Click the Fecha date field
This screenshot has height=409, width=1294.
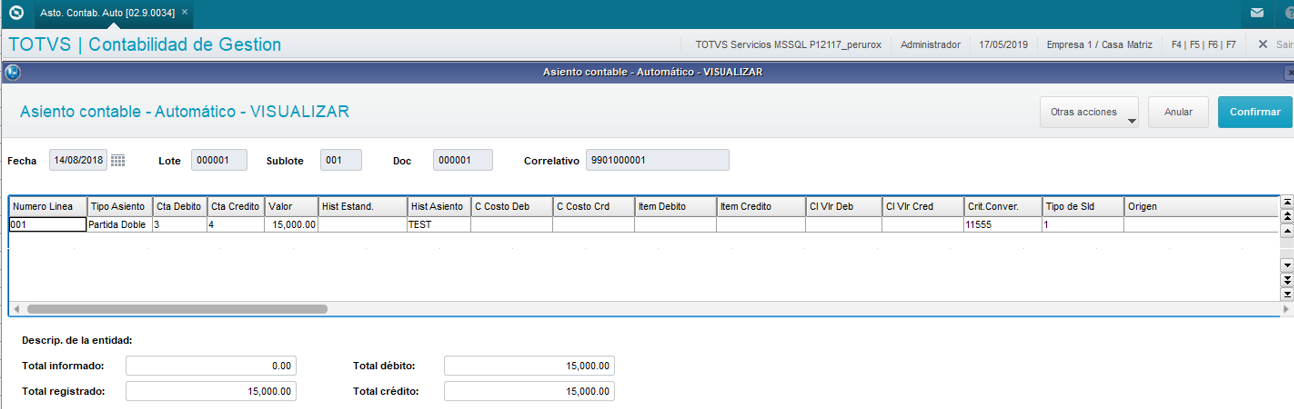(x=78, y=160)
